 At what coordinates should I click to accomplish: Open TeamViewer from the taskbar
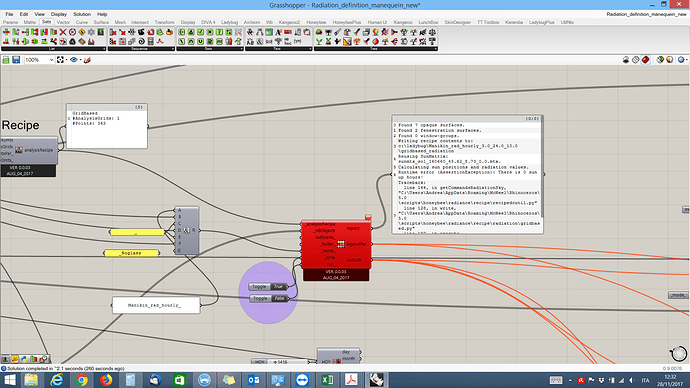point(302,380)
